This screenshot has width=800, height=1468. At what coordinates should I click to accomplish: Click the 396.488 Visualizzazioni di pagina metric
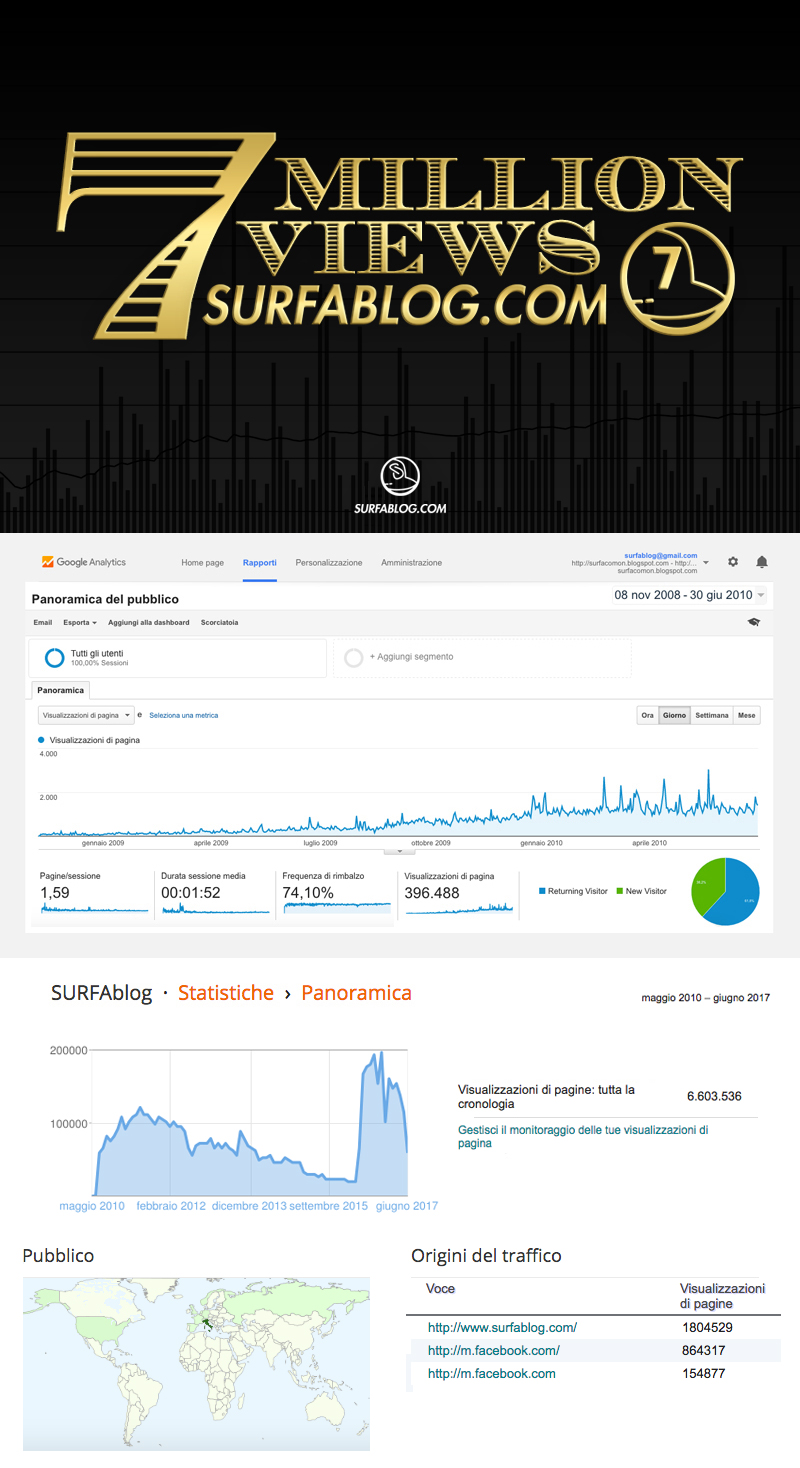pyautogui.click(x=458, y=892)
